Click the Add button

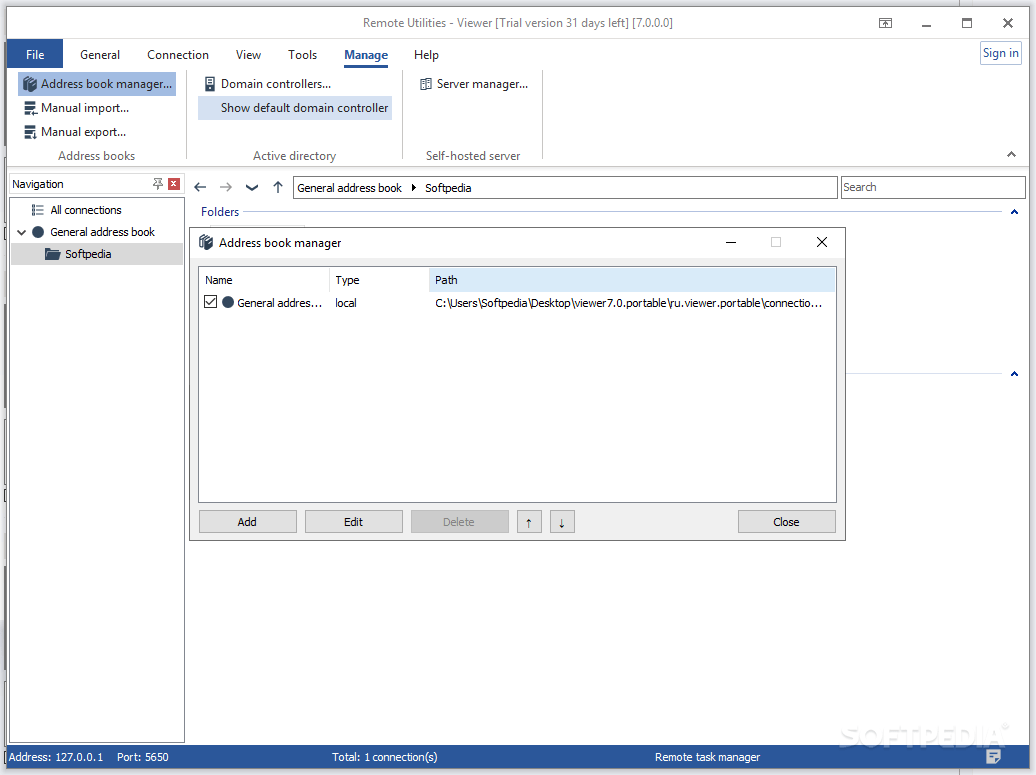(247, 521)
